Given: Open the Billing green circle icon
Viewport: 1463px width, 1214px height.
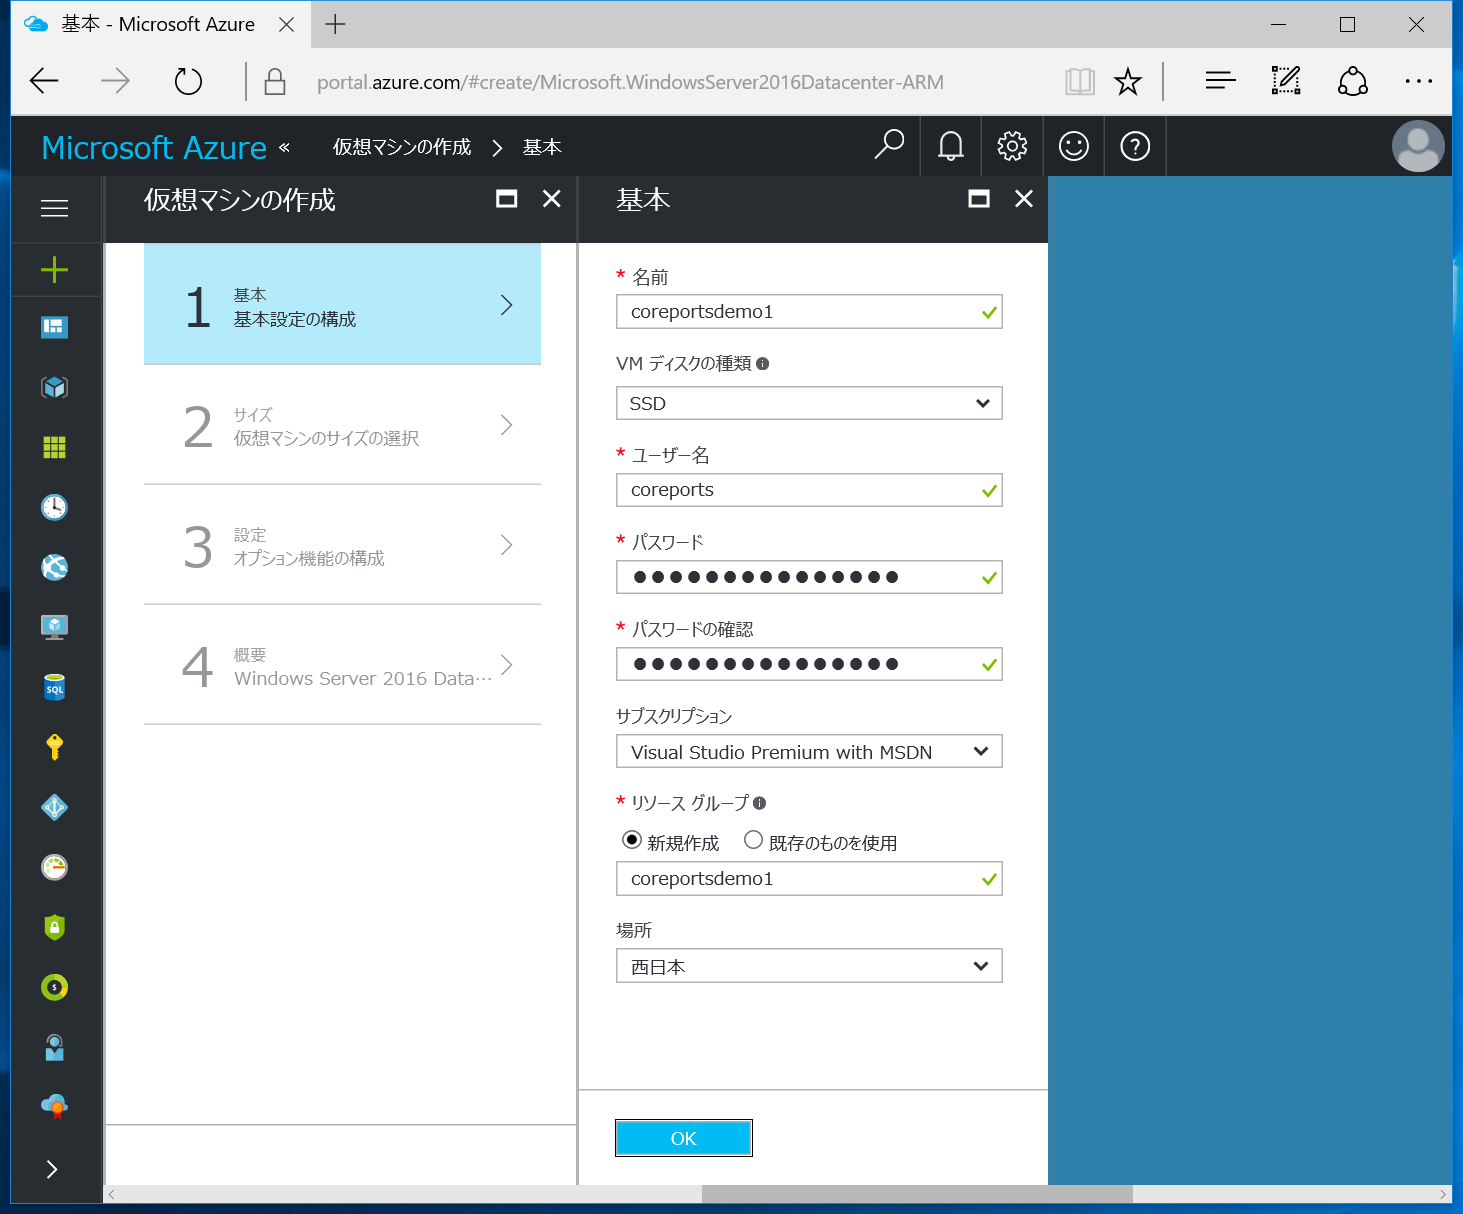Looking at the screenshot, I should [x=54, y=987].
